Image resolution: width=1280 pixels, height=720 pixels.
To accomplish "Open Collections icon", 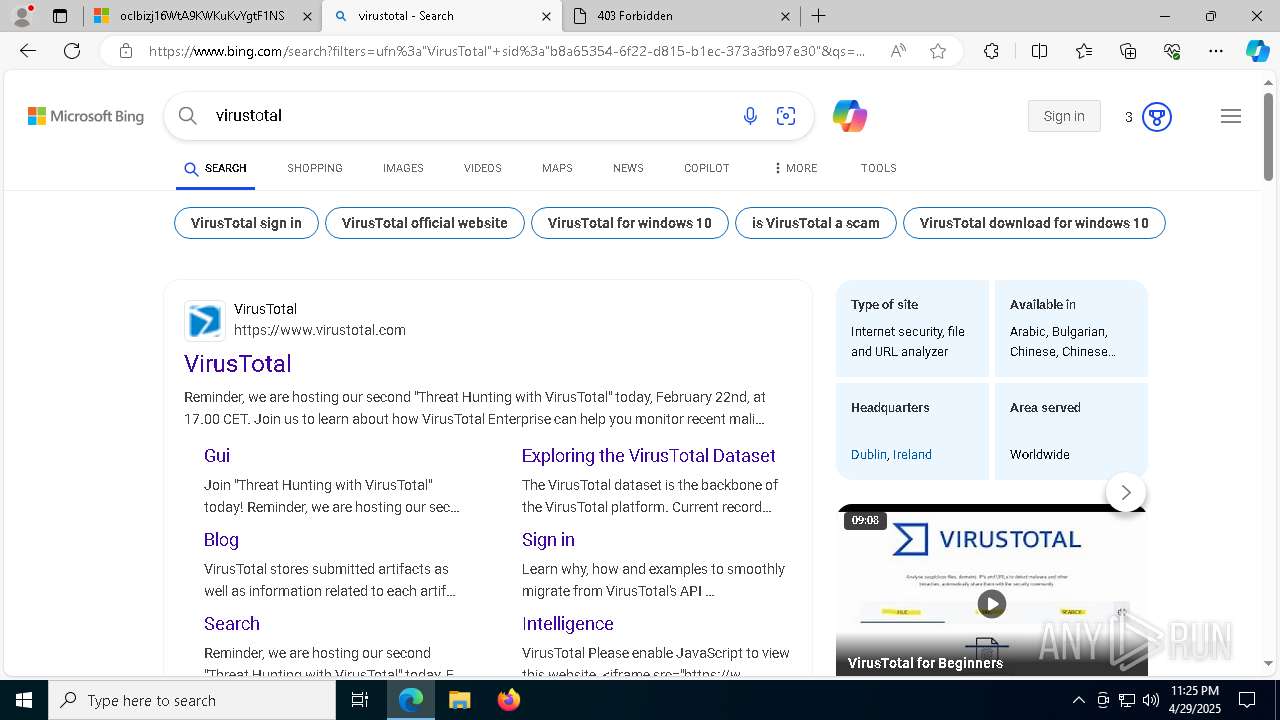I will click(x=1128, y=51).
